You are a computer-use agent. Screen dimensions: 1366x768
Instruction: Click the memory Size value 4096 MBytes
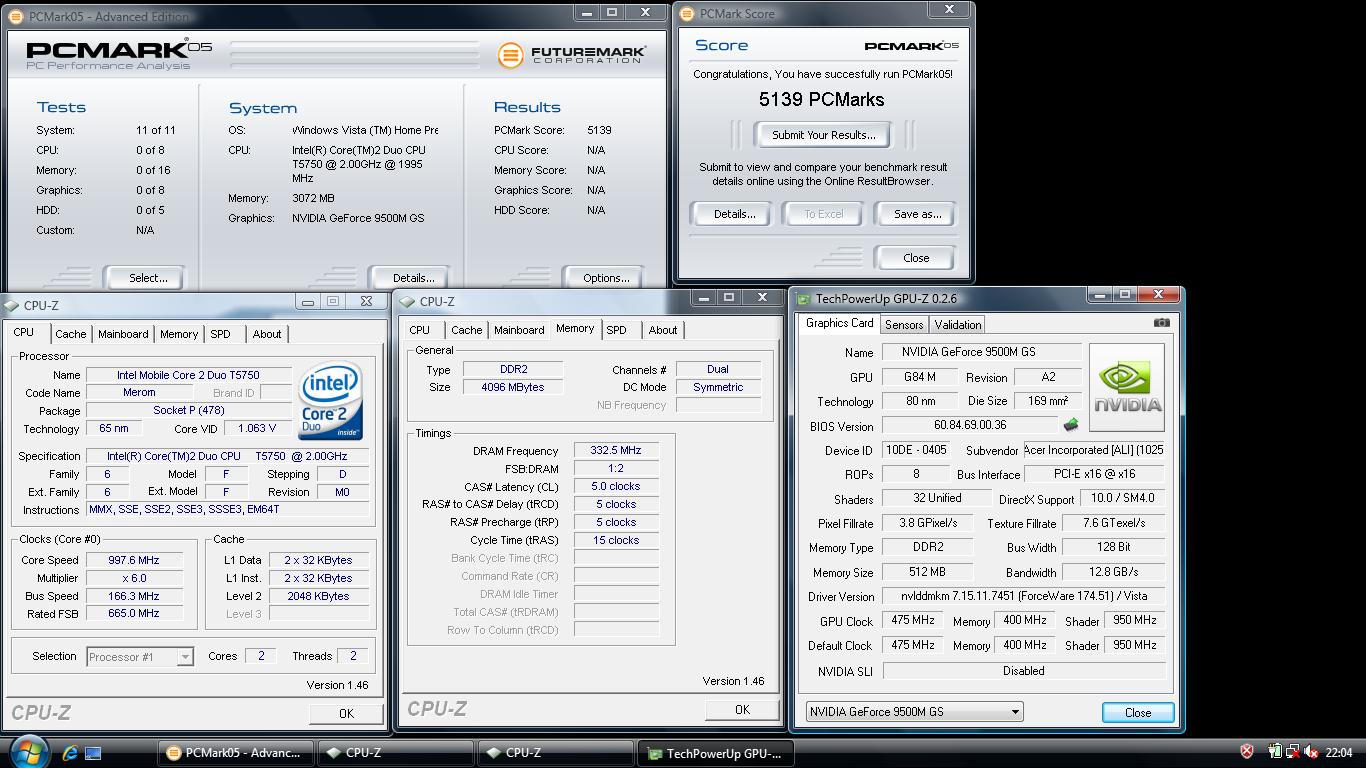(x=513, y=387)
